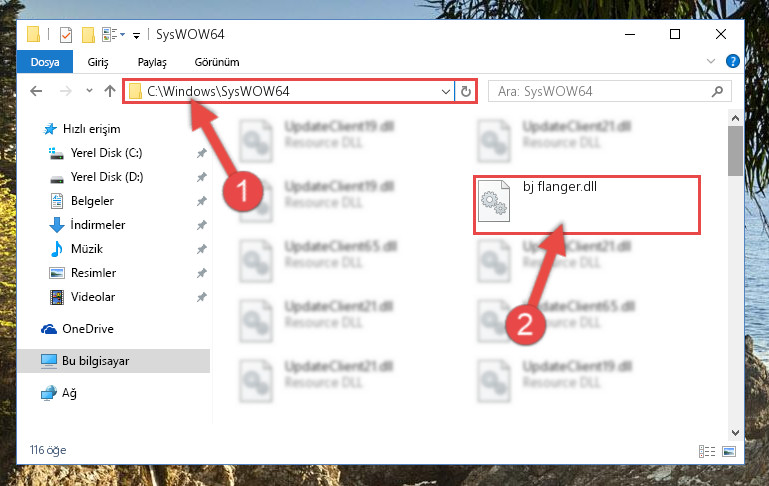The image size is (769, 486).
Task: Open the Görünüm ribbon tab
Action: click(x=217, y=62)
